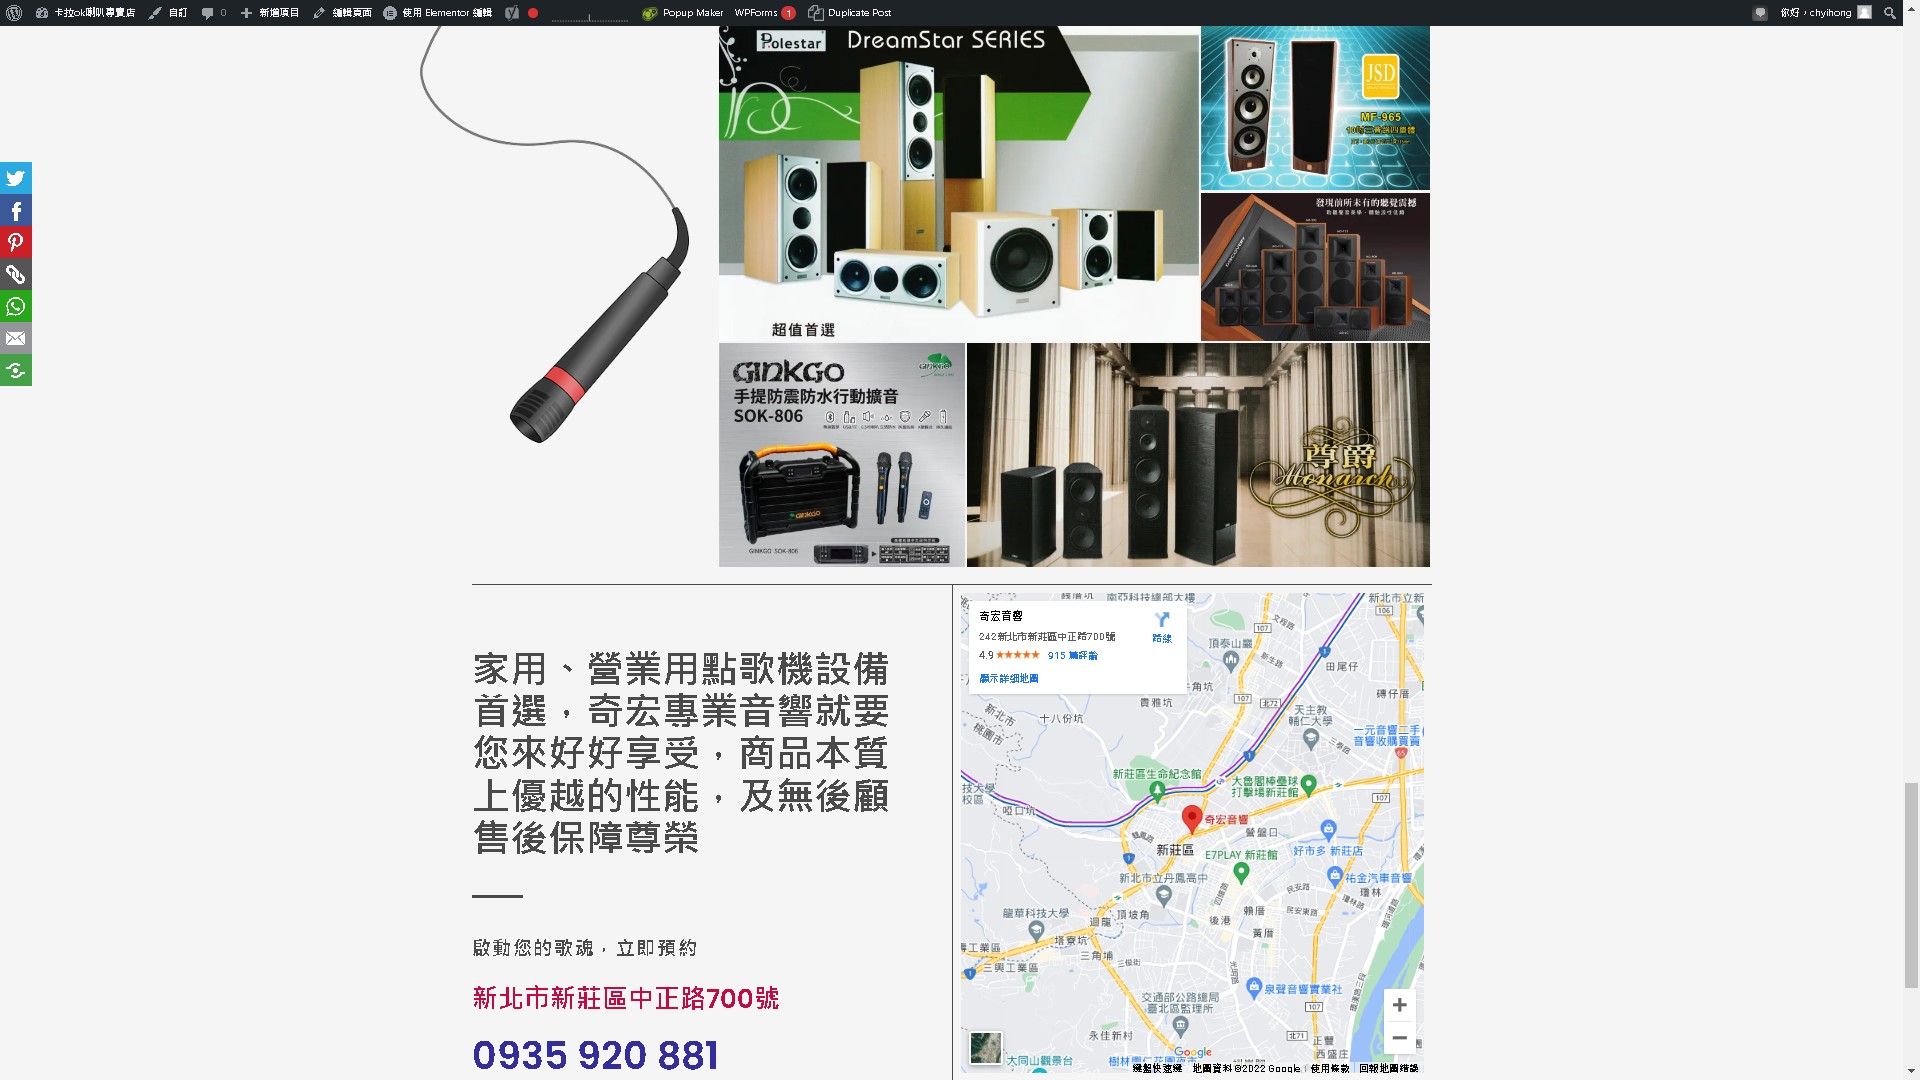Click the page vertical scrollbar thumb
1920x1080 pixels.
[1911, 885]
